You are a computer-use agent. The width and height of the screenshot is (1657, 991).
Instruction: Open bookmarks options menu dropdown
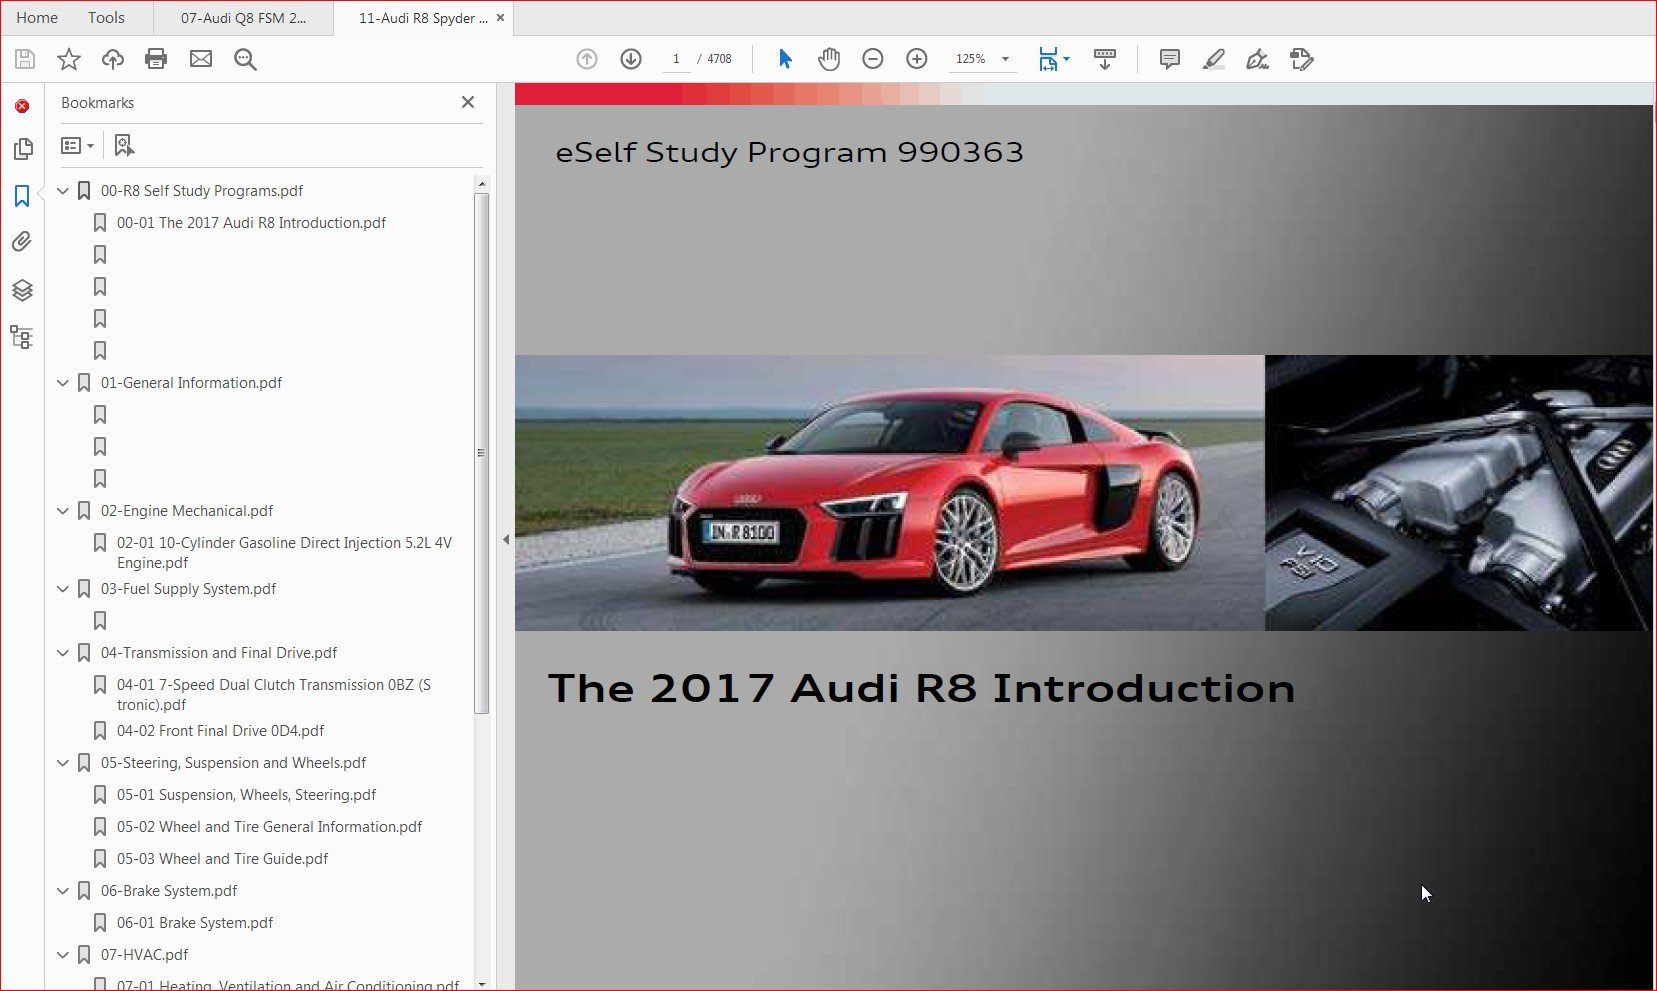click(77, 146)
